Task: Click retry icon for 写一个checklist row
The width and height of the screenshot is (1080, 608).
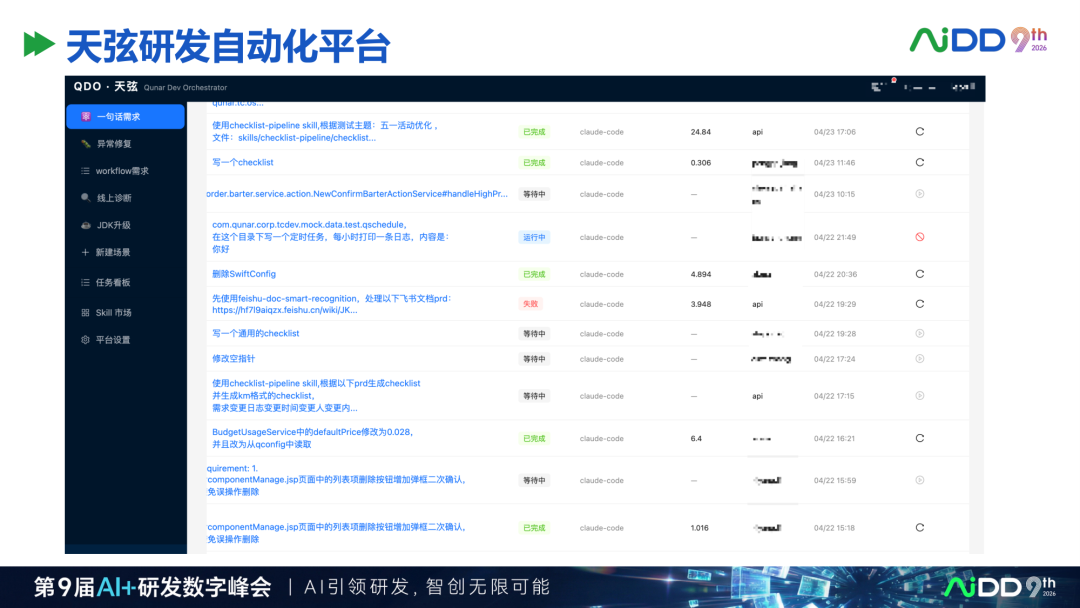Action: click(x=920, y=163)
